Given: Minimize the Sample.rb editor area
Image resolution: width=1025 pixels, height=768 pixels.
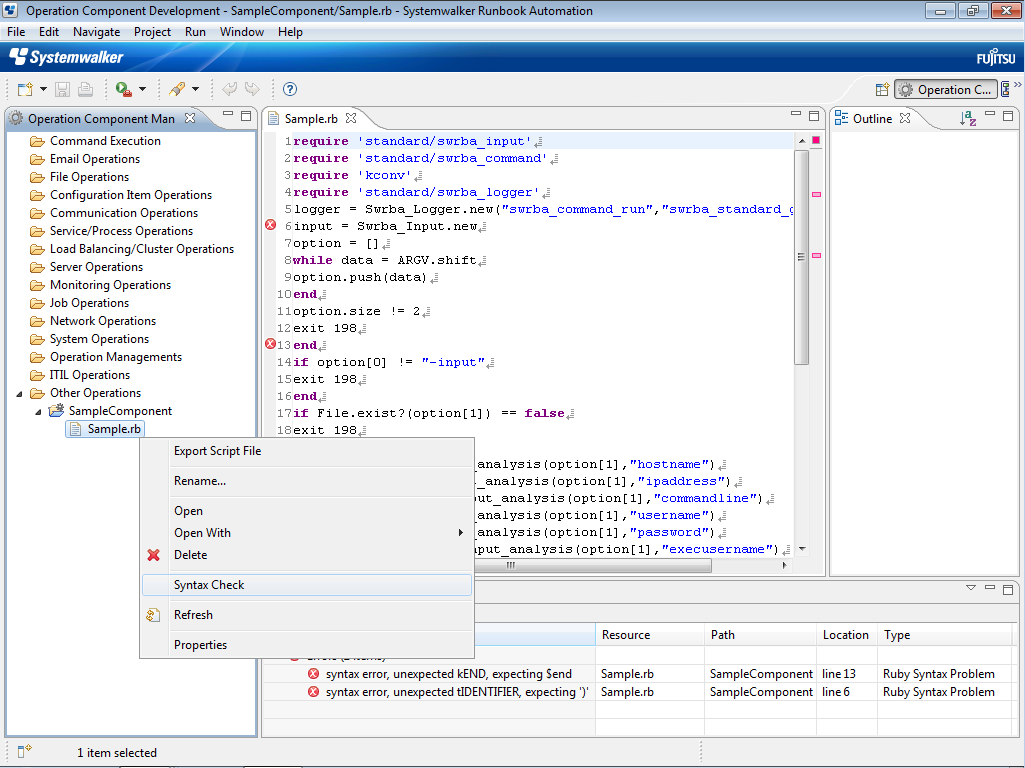Looking at the screenshot, I should point(796,115).
